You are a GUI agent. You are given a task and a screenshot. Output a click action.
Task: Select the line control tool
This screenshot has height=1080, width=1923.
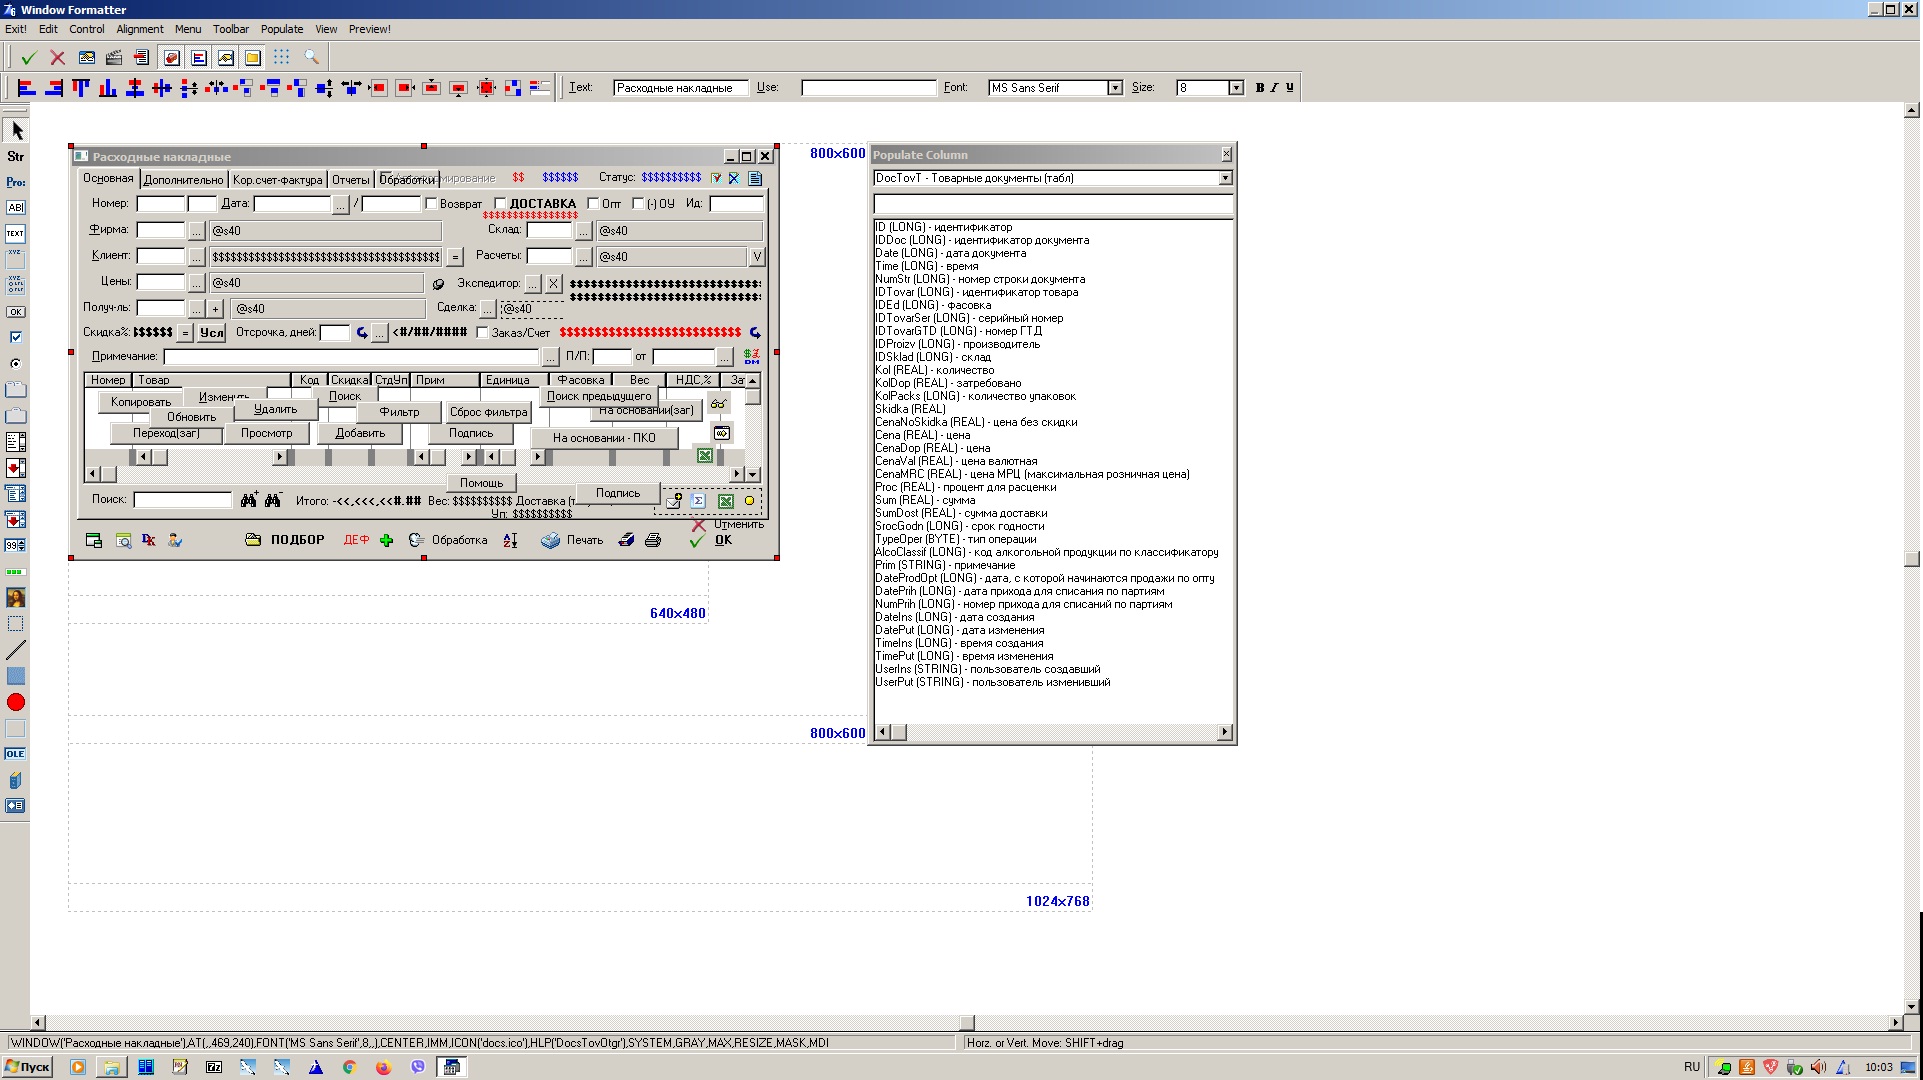15,650
